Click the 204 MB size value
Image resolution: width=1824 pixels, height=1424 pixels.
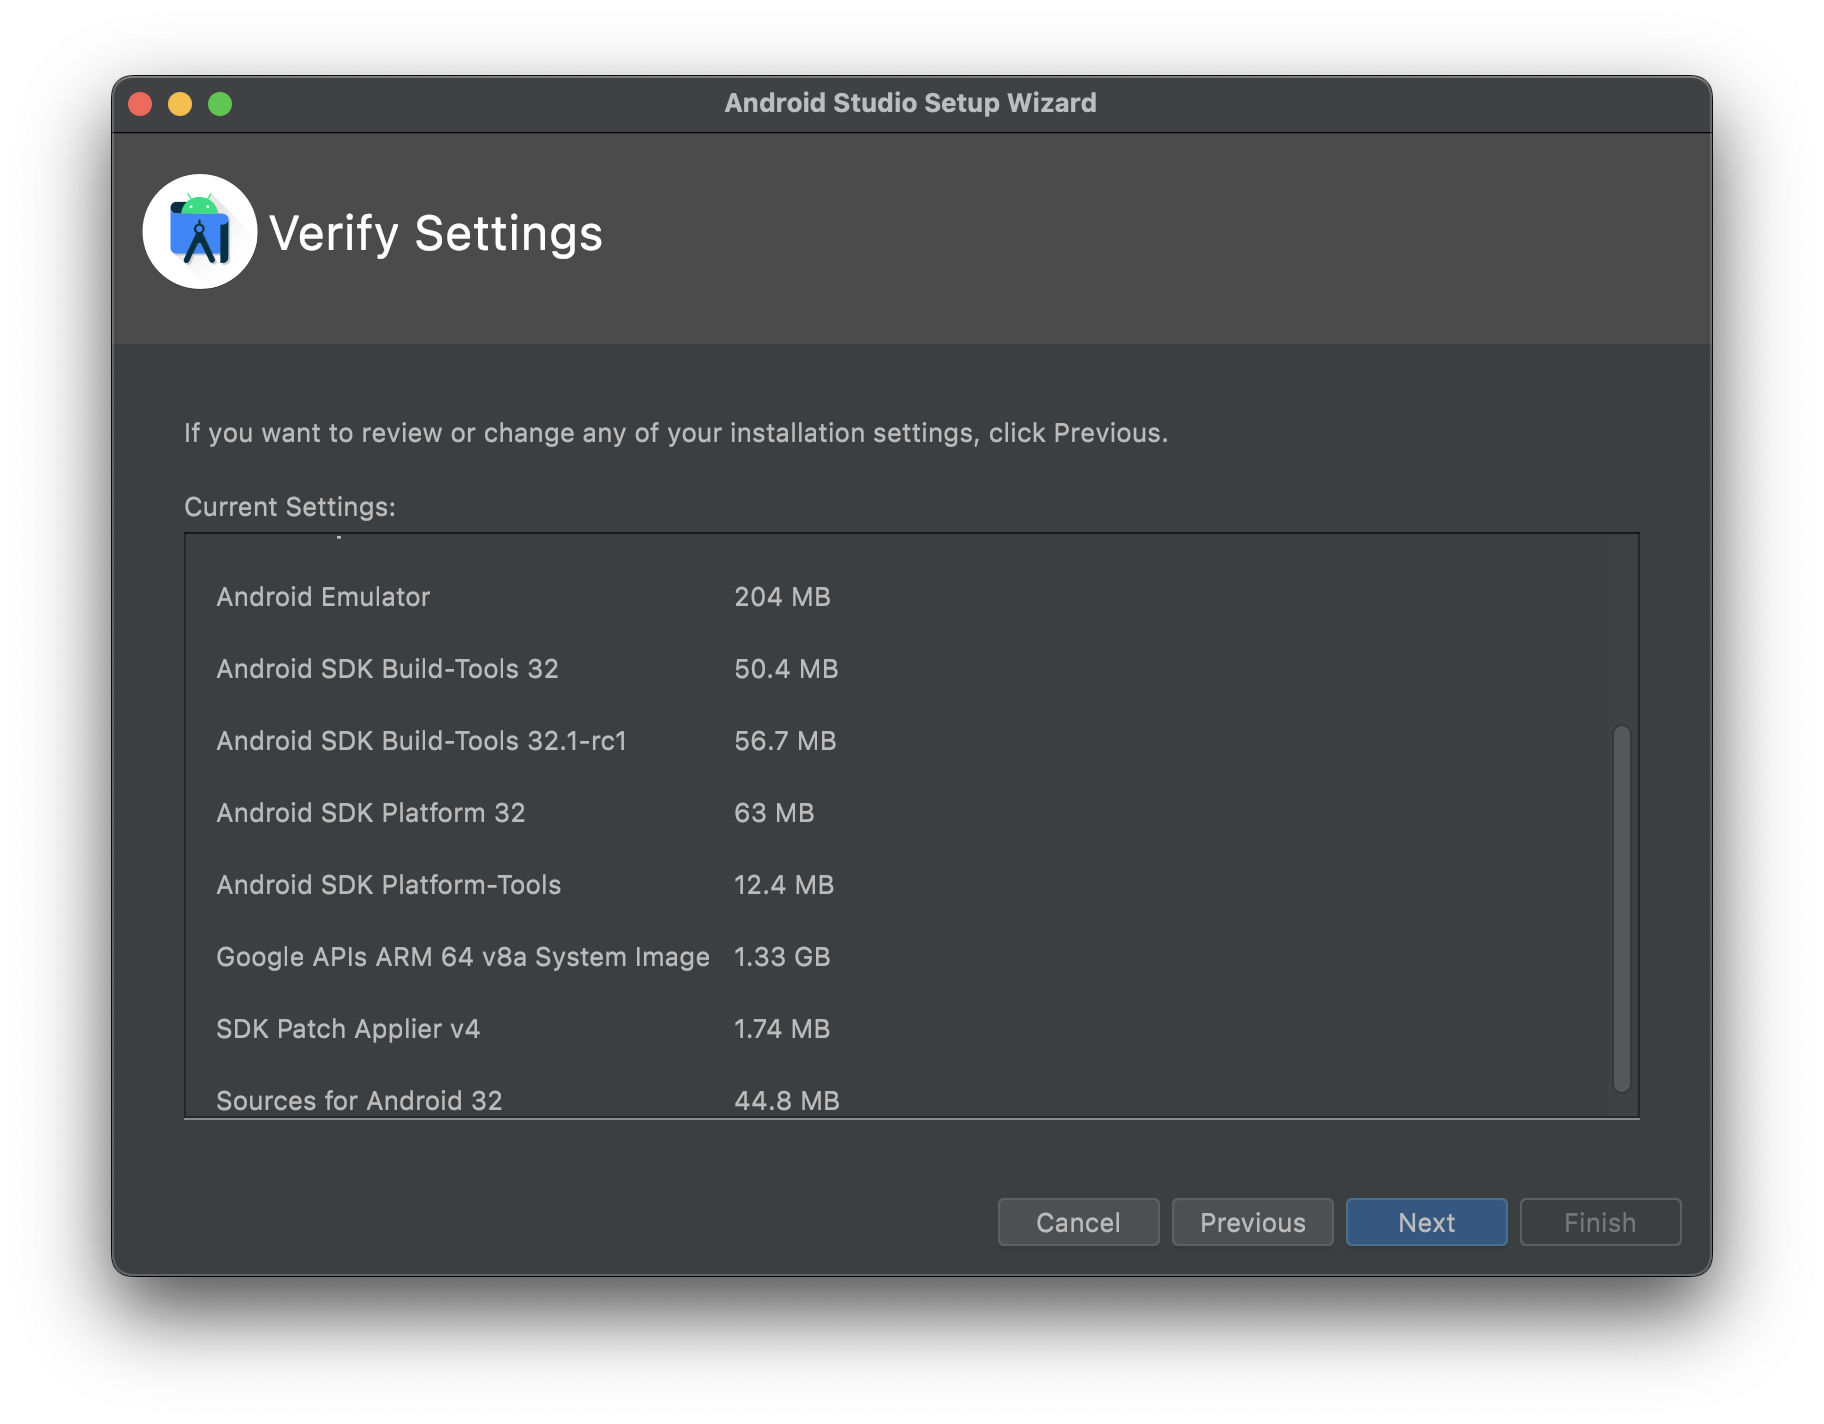pos(782,597)
